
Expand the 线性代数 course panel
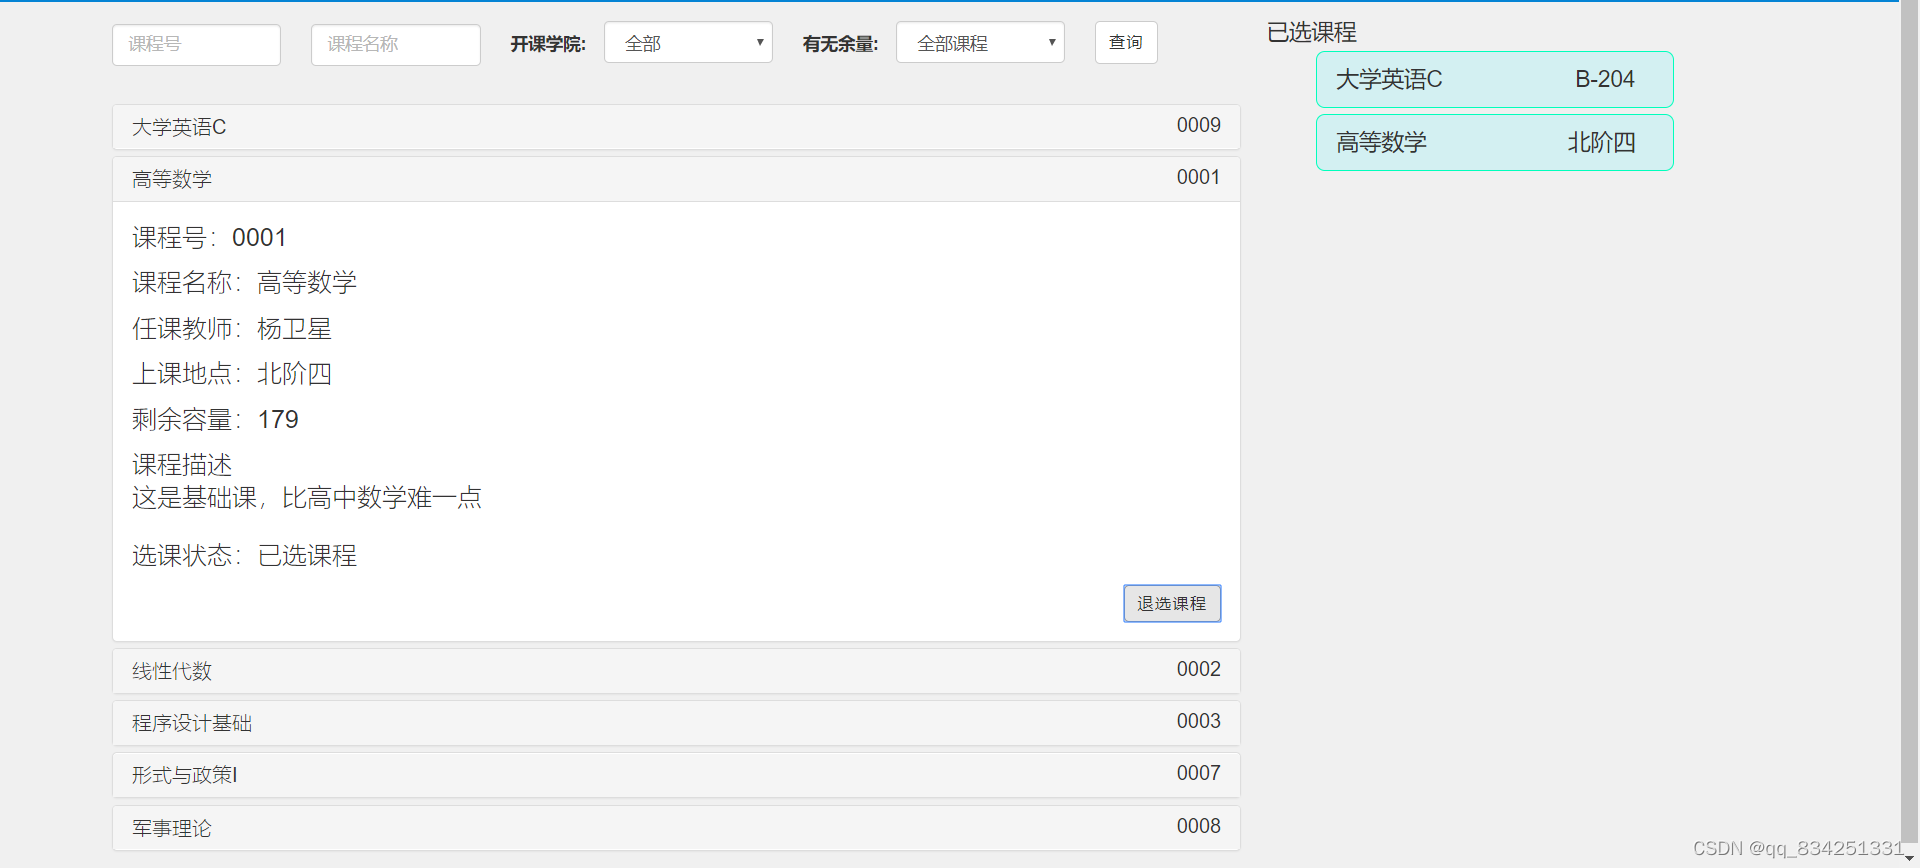pyautogui.click(x=676, y=671)
